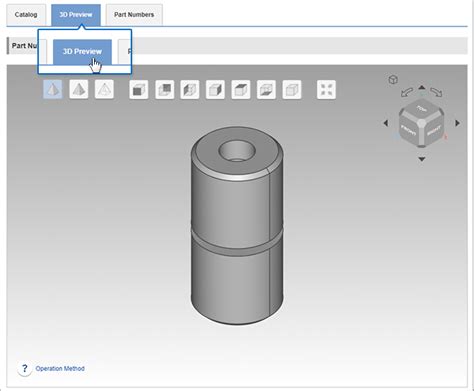
Task: Switch to right view cube icon
Action: [x=215, y=90]
